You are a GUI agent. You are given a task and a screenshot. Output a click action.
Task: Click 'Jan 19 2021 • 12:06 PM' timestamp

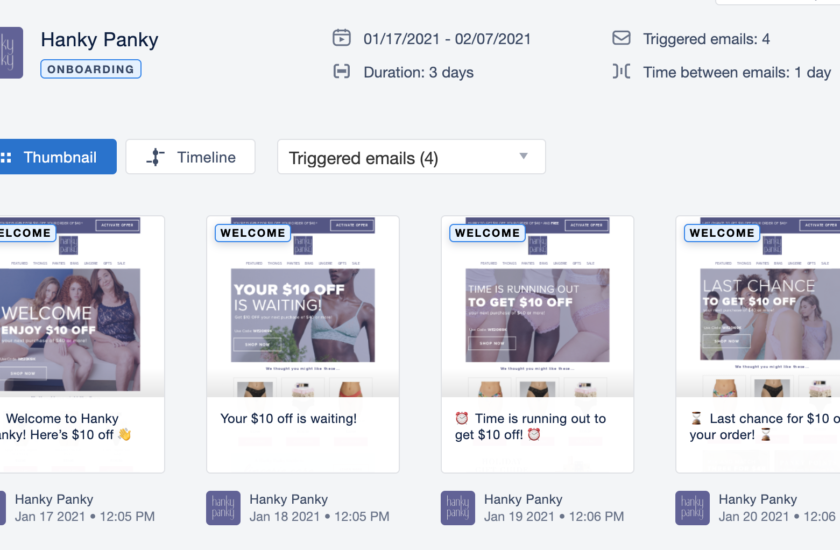click(x=554, y=517)
